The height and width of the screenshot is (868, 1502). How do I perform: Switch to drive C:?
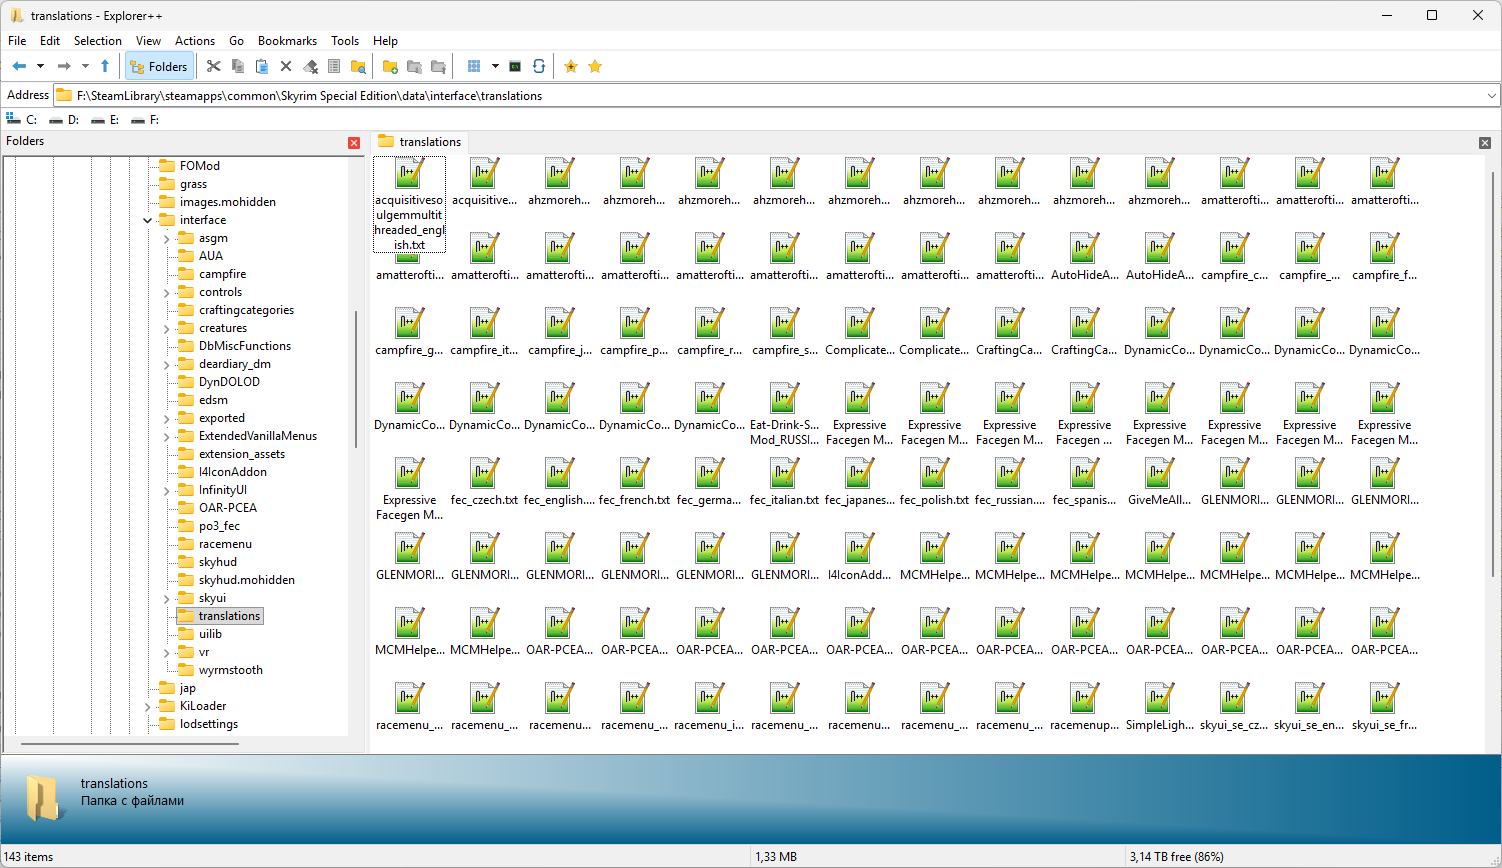click(x=22, y=119)
